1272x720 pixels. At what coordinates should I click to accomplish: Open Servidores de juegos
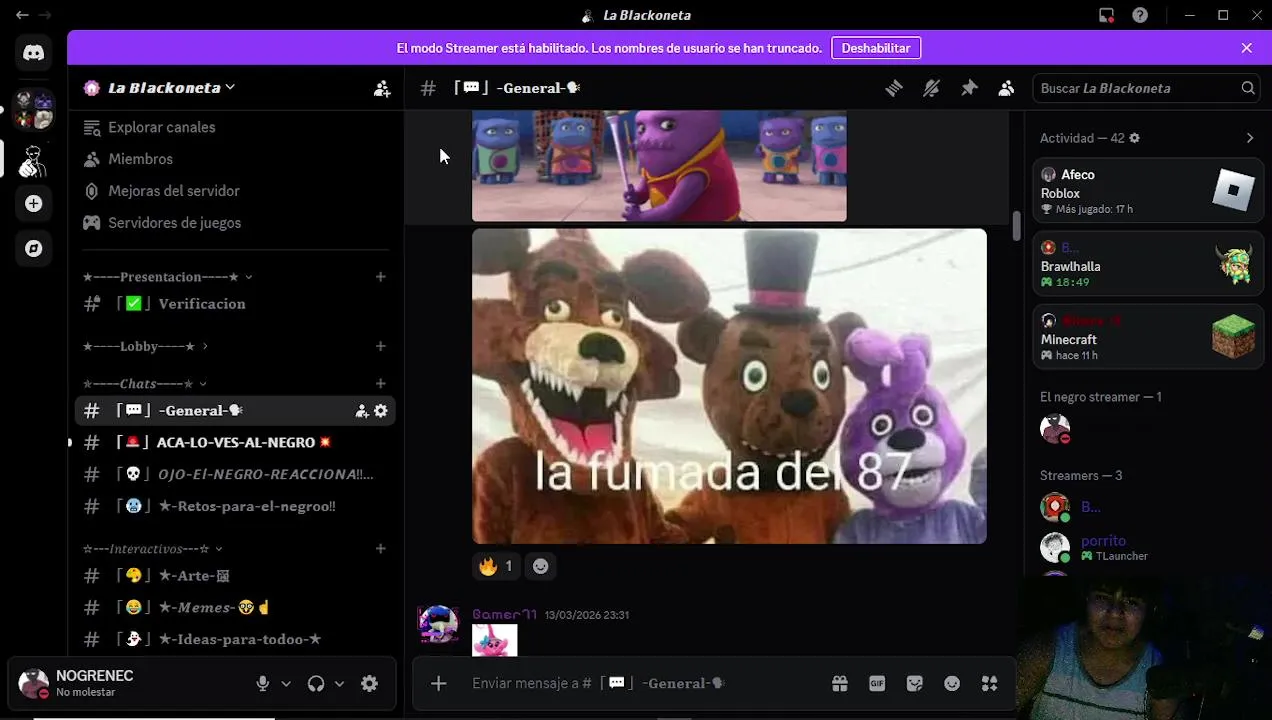pos(235,223)
